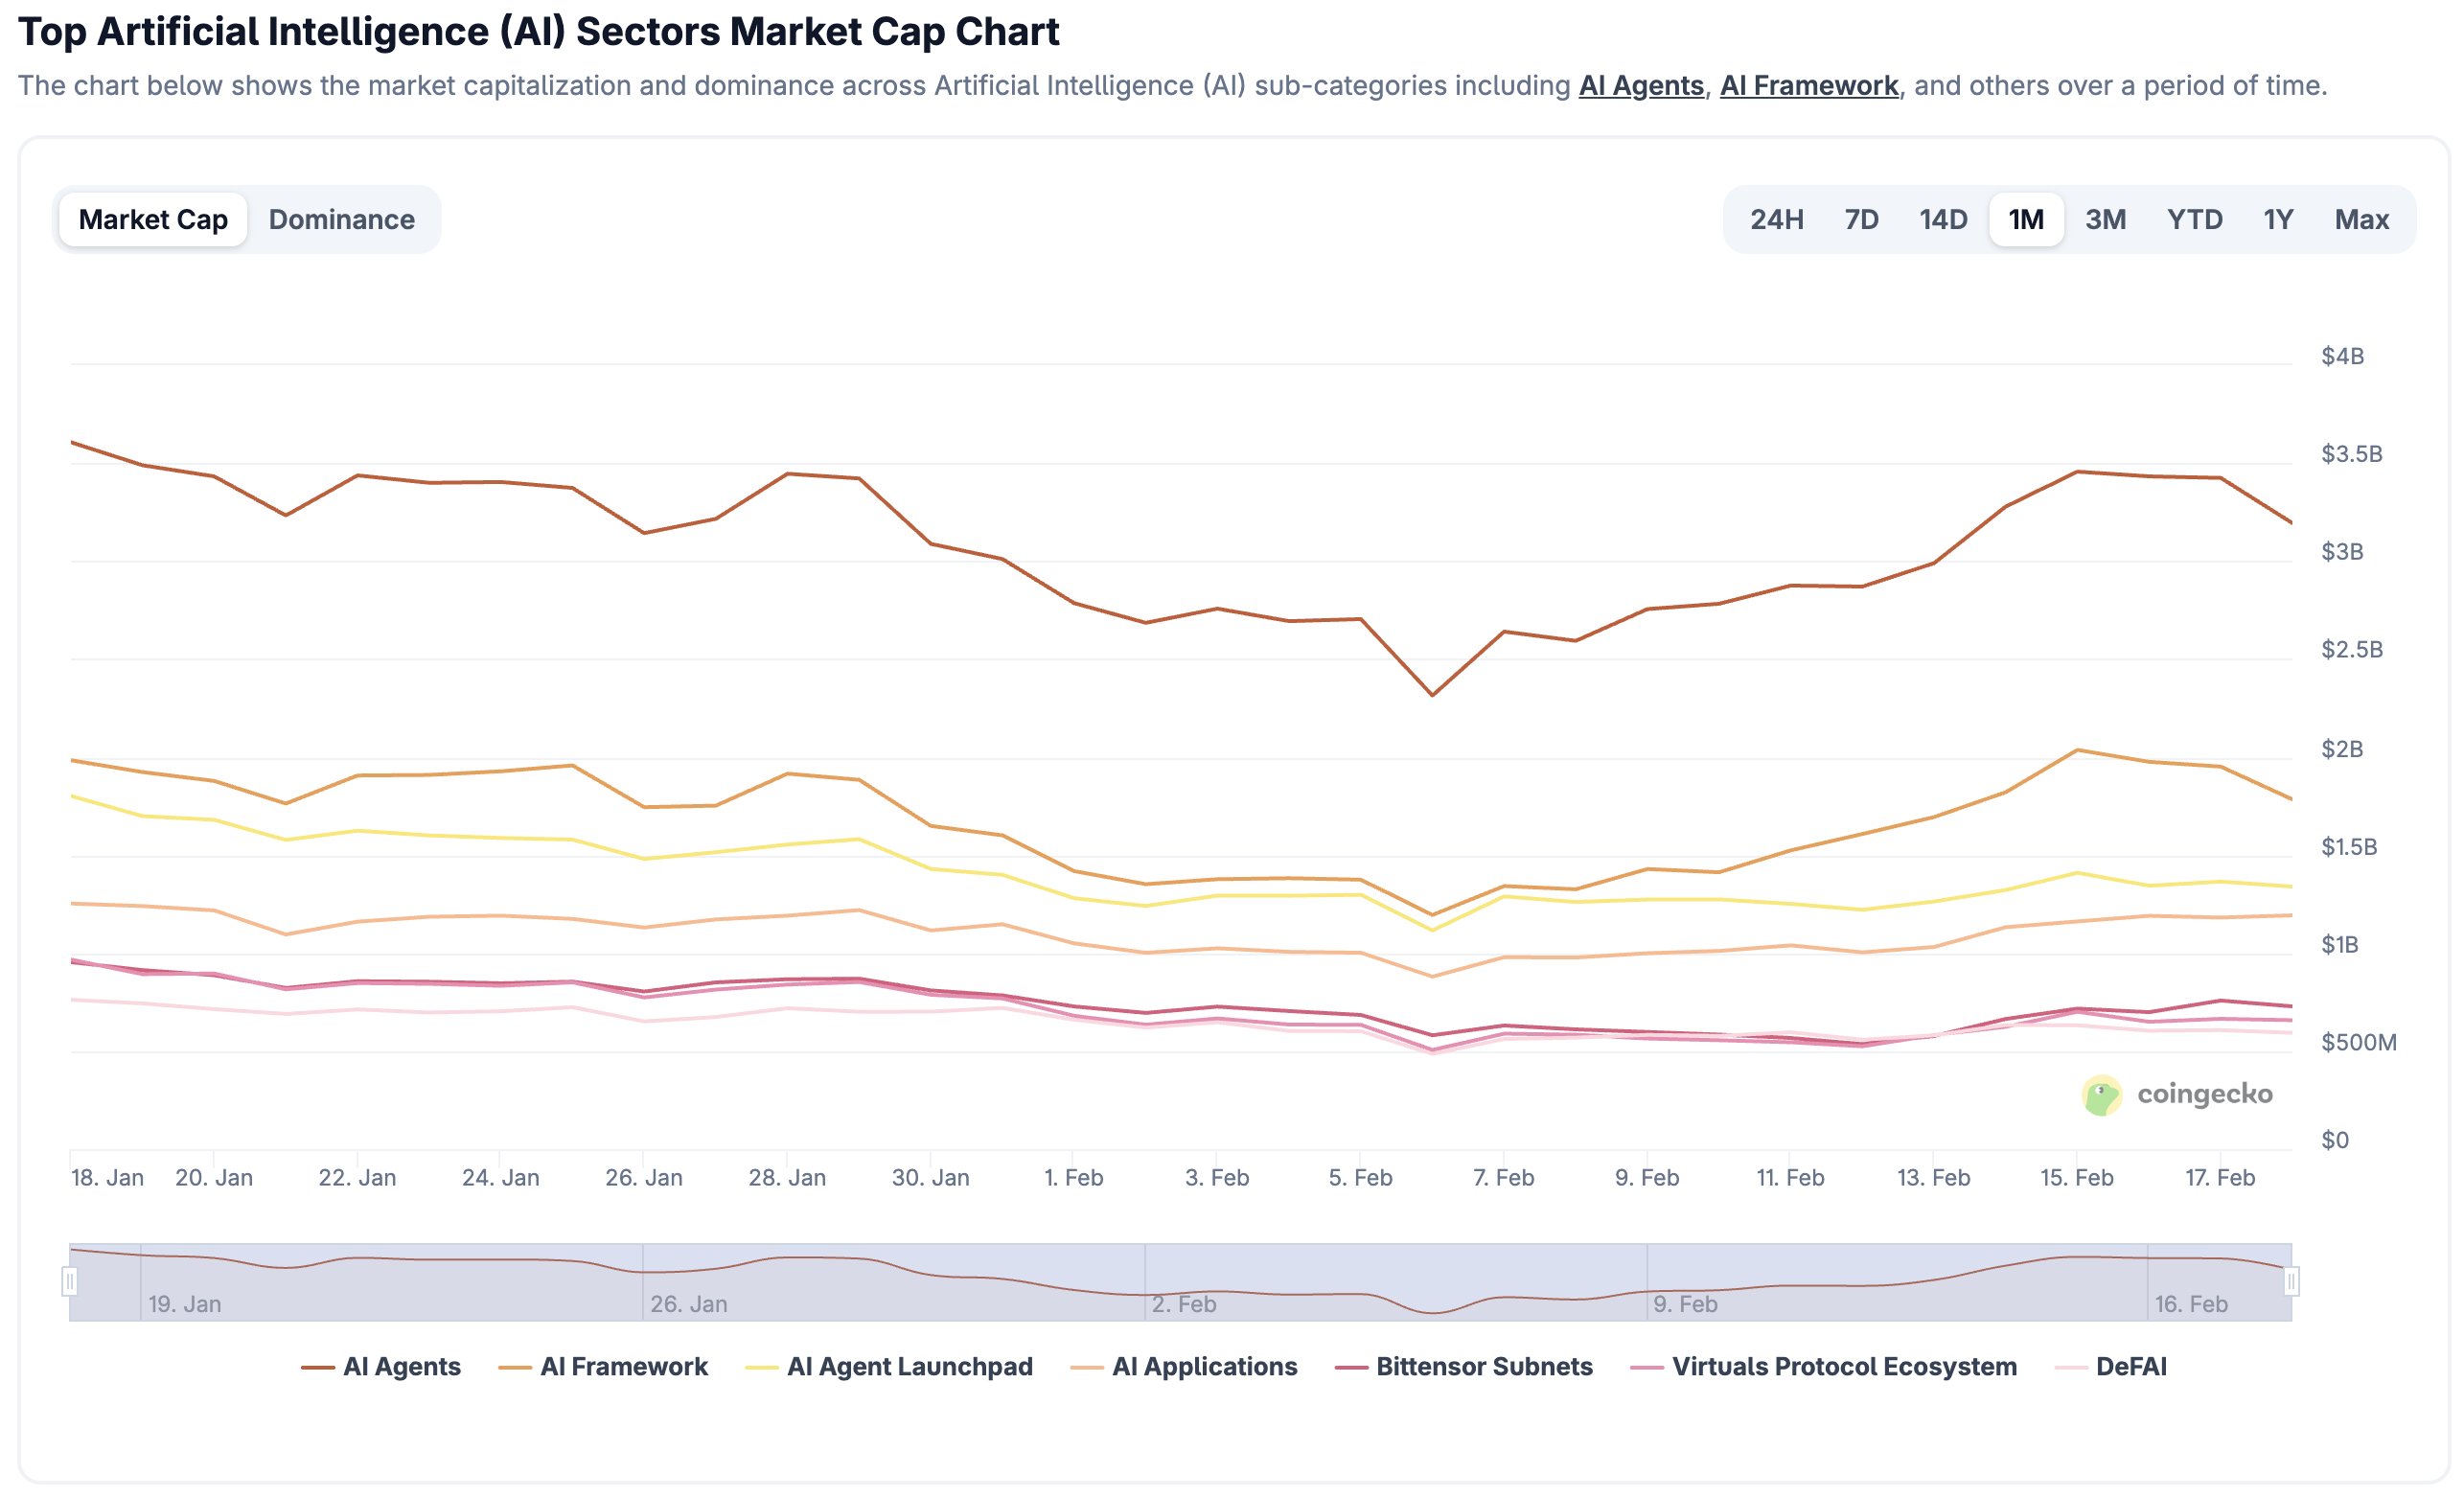Toggle the Bittensor Subnets legend entry

pos(1483,1366)
